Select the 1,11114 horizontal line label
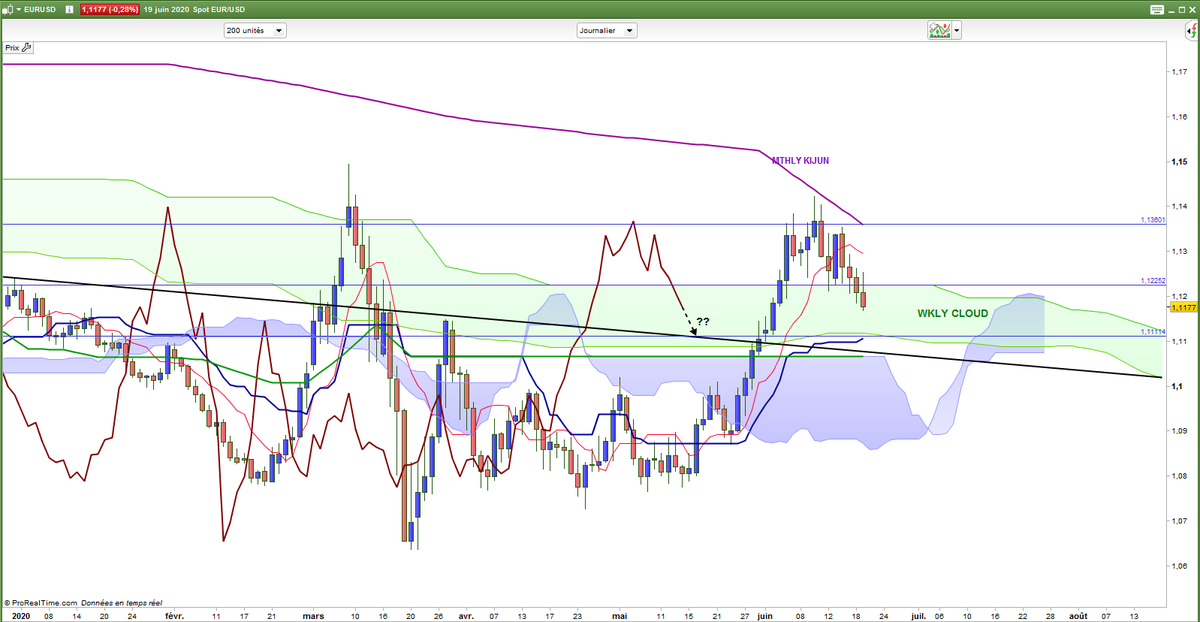 pos(1155,332)
